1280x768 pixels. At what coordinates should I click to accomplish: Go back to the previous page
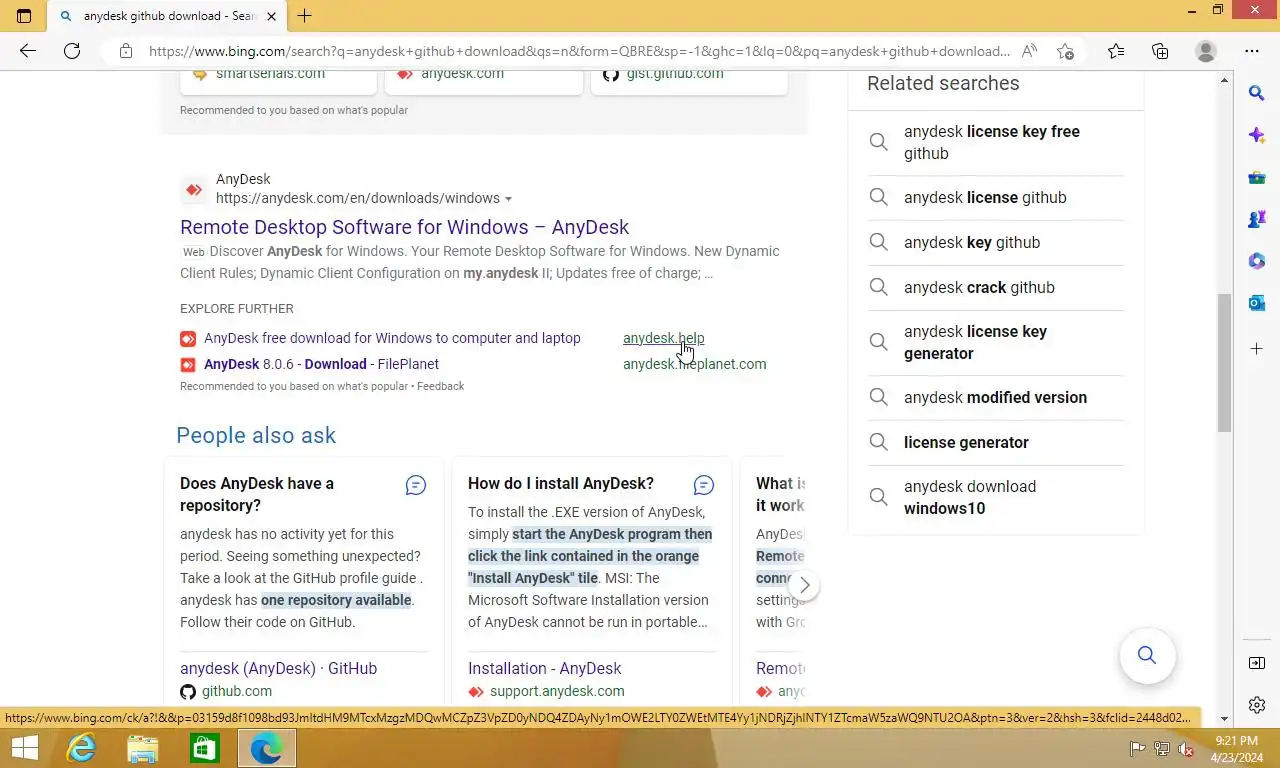[28, 51]
